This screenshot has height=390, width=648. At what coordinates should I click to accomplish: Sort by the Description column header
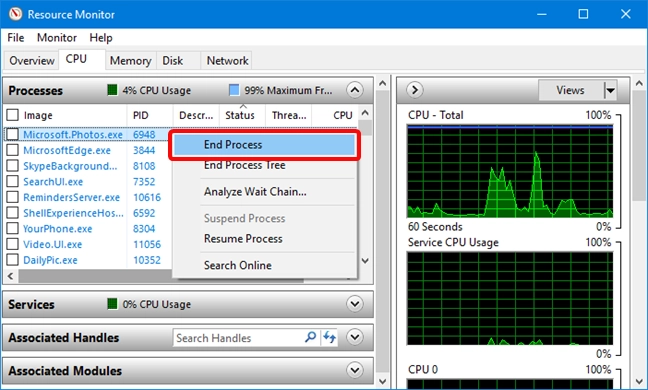[x=196, y=115]
